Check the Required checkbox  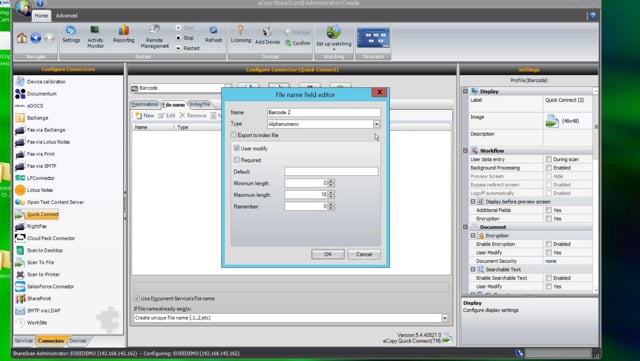point(237,160)
